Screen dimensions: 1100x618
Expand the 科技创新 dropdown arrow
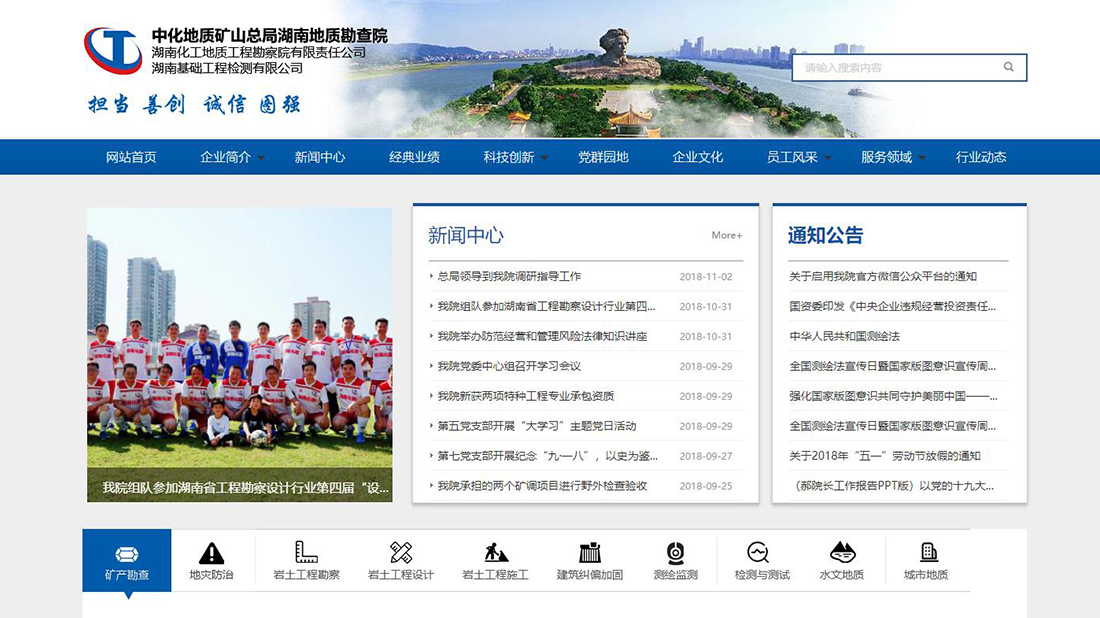tap(544, 158)
